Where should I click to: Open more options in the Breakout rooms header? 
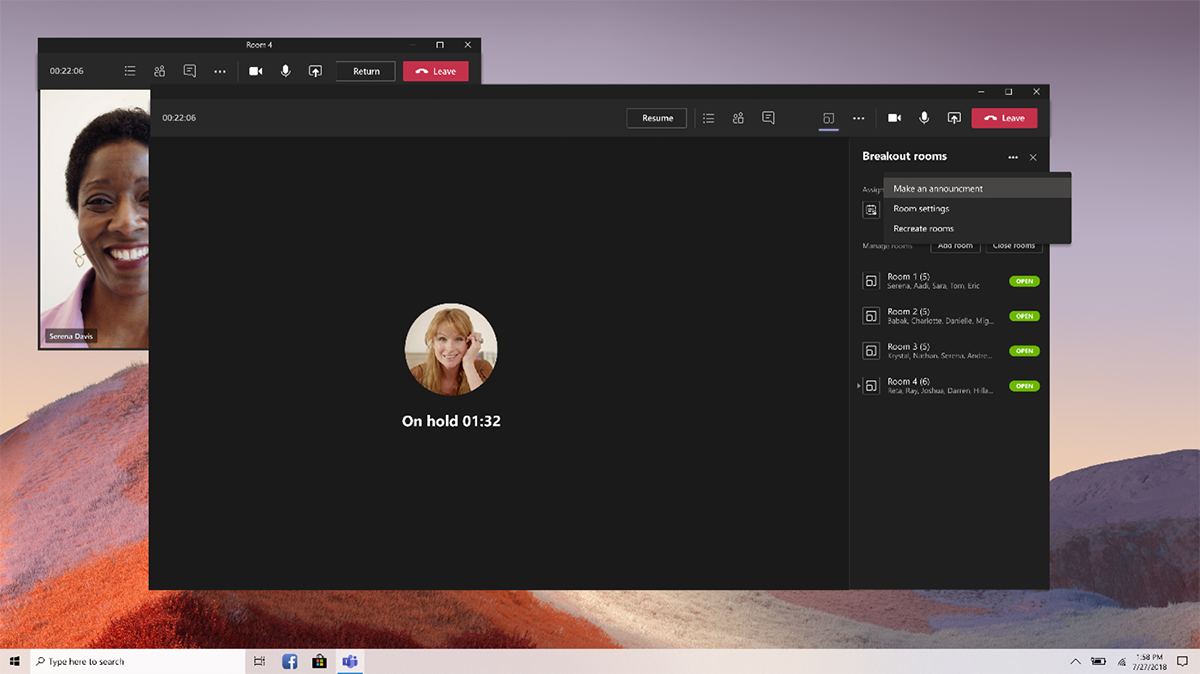tap(1012, 157)
